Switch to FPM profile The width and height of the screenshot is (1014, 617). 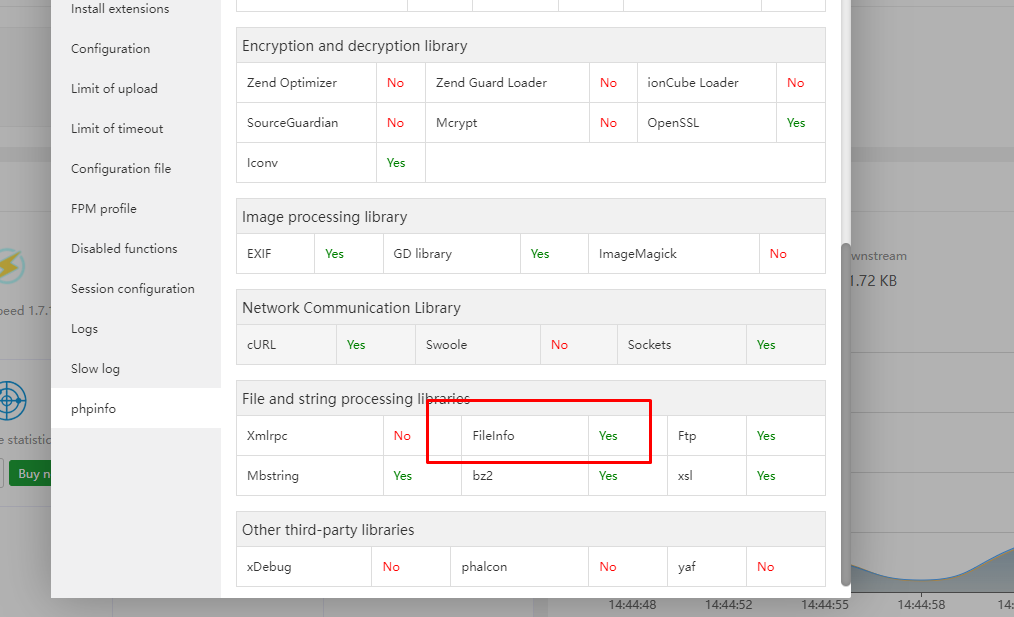coord(104,209)
